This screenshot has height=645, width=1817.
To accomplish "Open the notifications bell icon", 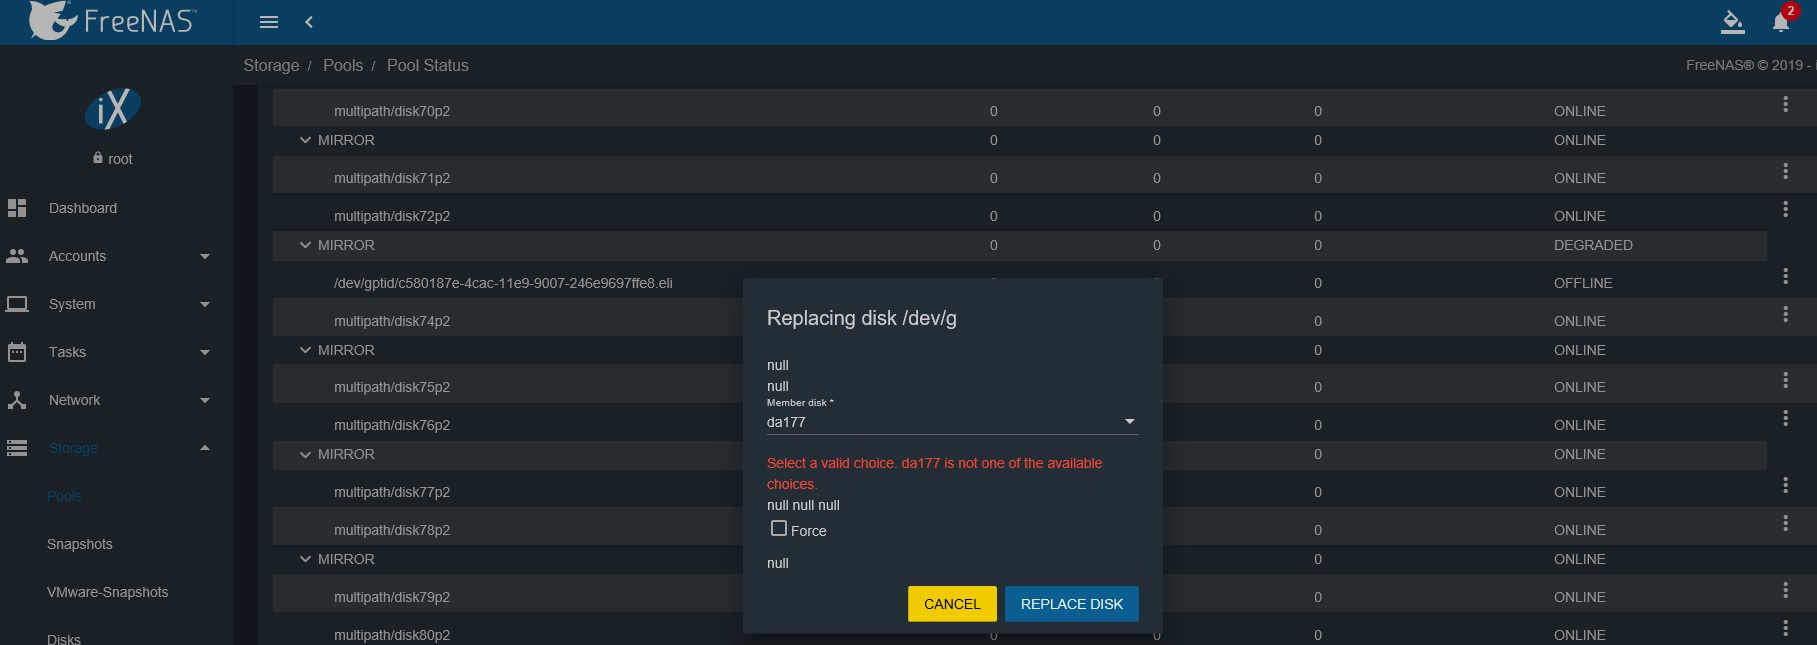I will (x=1780, y=23).
